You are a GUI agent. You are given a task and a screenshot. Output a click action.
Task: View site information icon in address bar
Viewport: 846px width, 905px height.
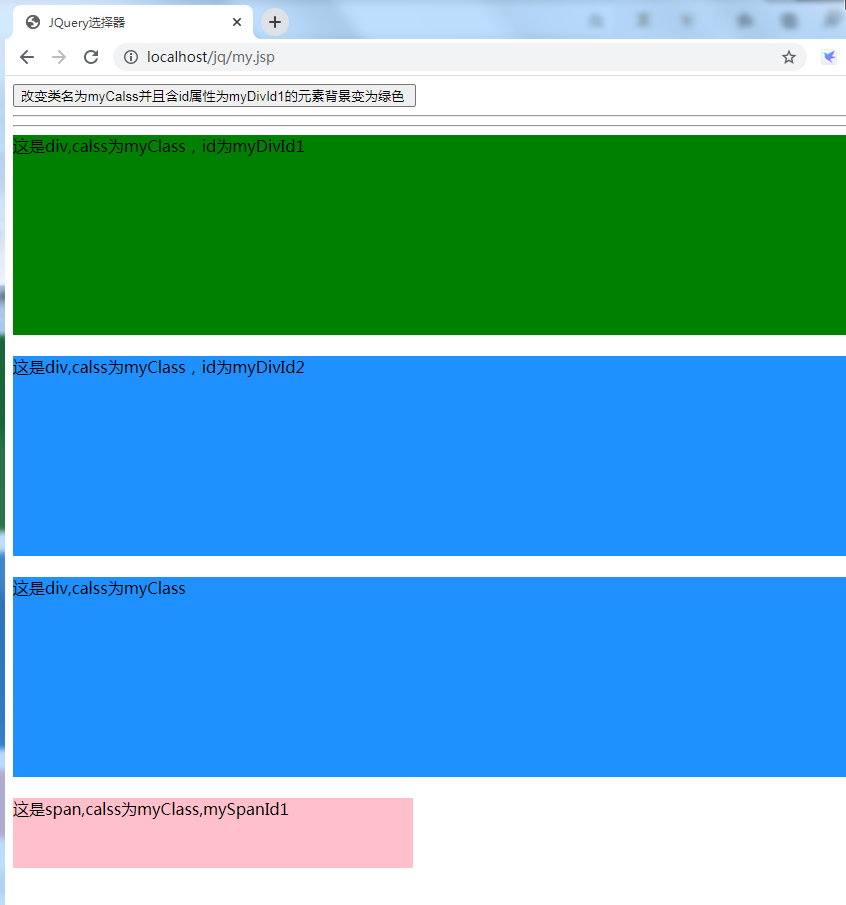coord(131,57)
